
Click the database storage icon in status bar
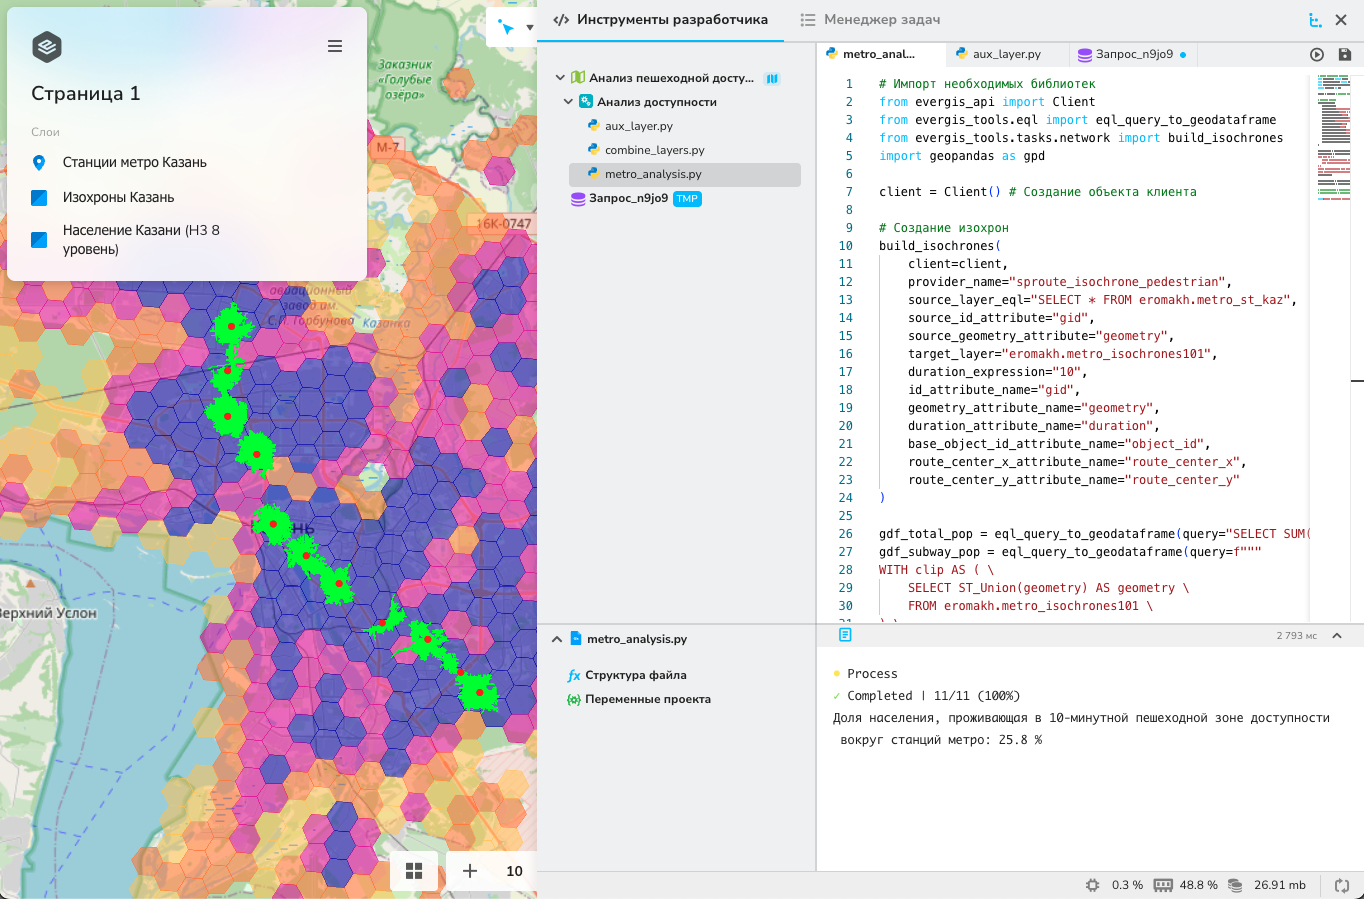tap(1235, 885)
